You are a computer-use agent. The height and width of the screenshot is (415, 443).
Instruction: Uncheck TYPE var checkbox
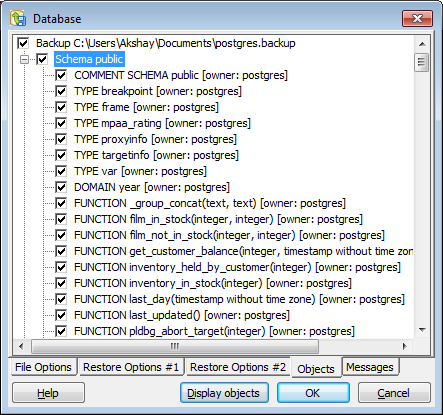61,171
